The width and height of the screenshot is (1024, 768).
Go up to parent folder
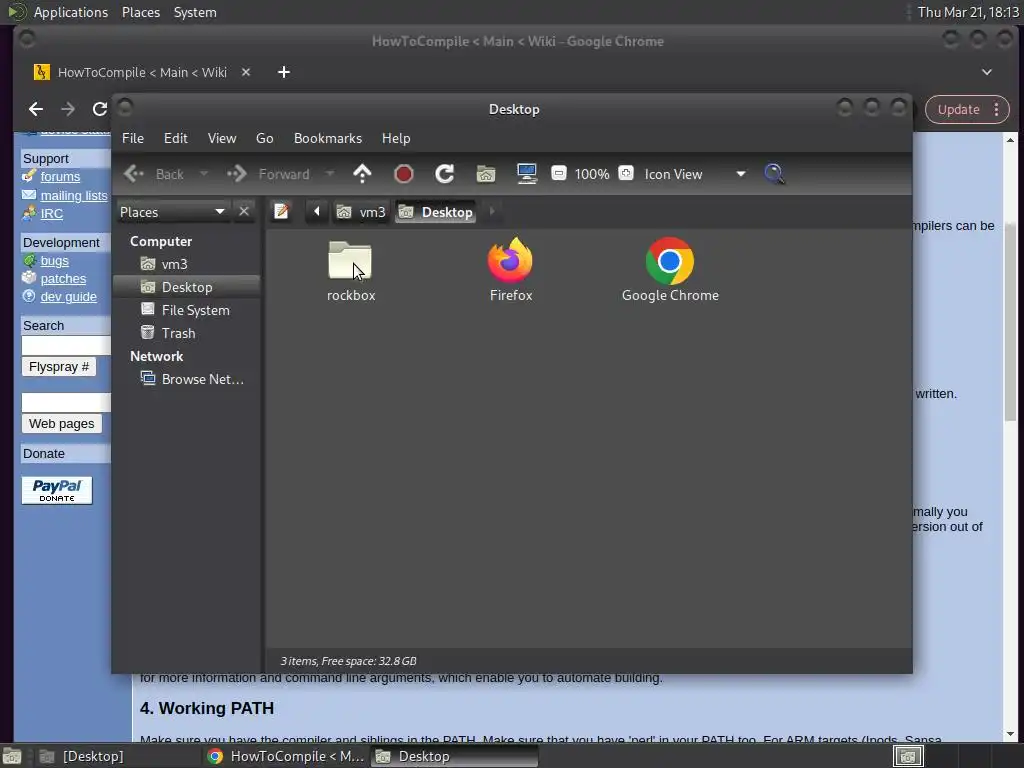[362, 174]
